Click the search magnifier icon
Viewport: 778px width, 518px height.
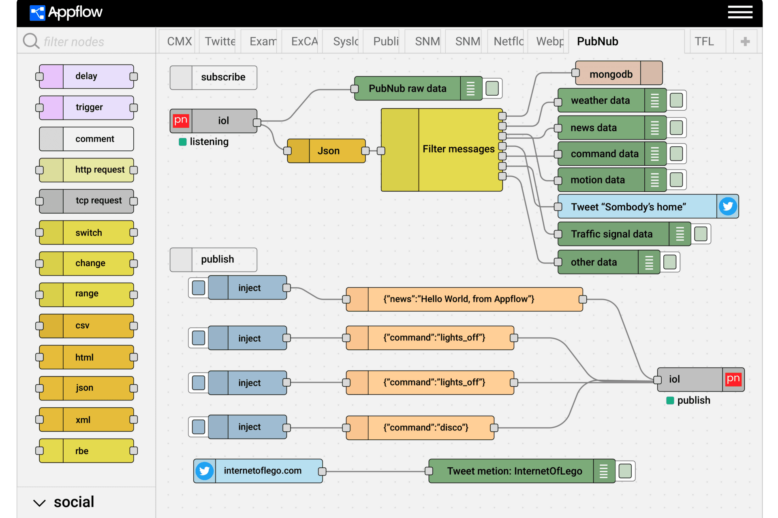click(x=31, y=41)
